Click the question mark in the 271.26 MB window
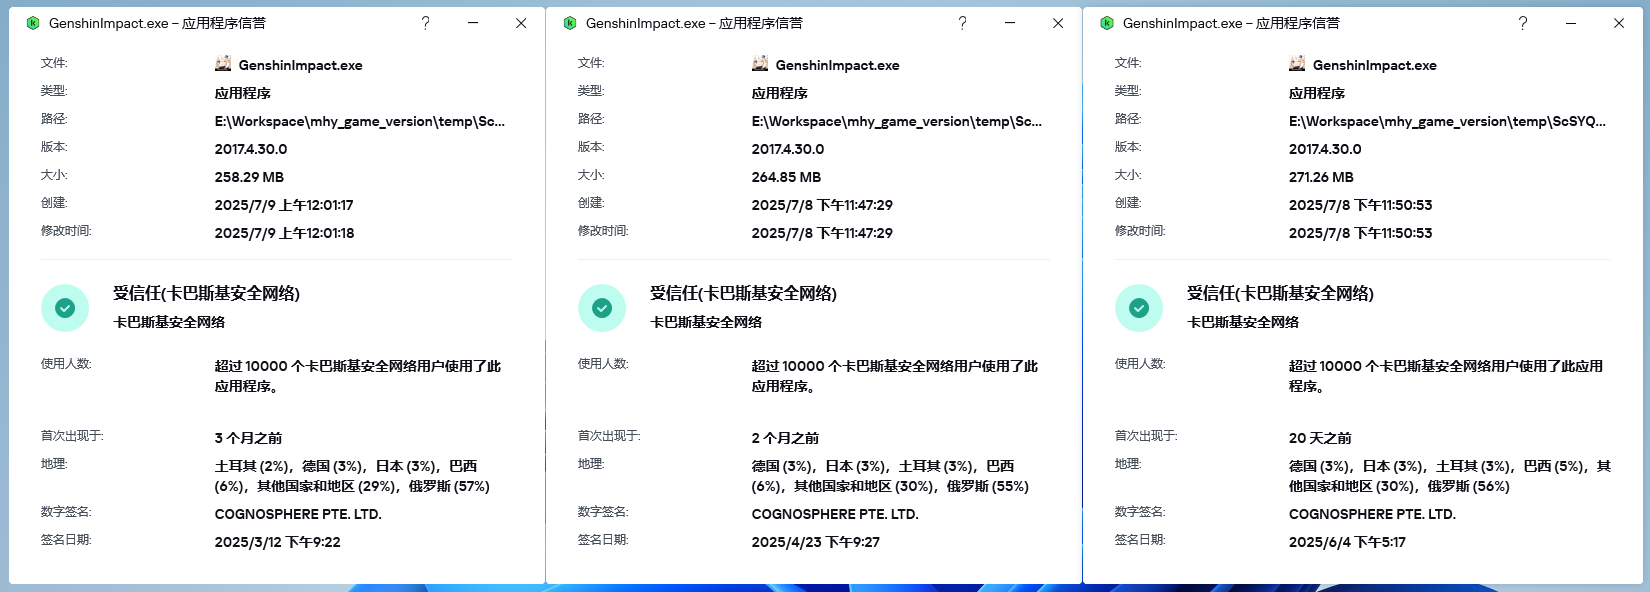 pos(1522,23)
